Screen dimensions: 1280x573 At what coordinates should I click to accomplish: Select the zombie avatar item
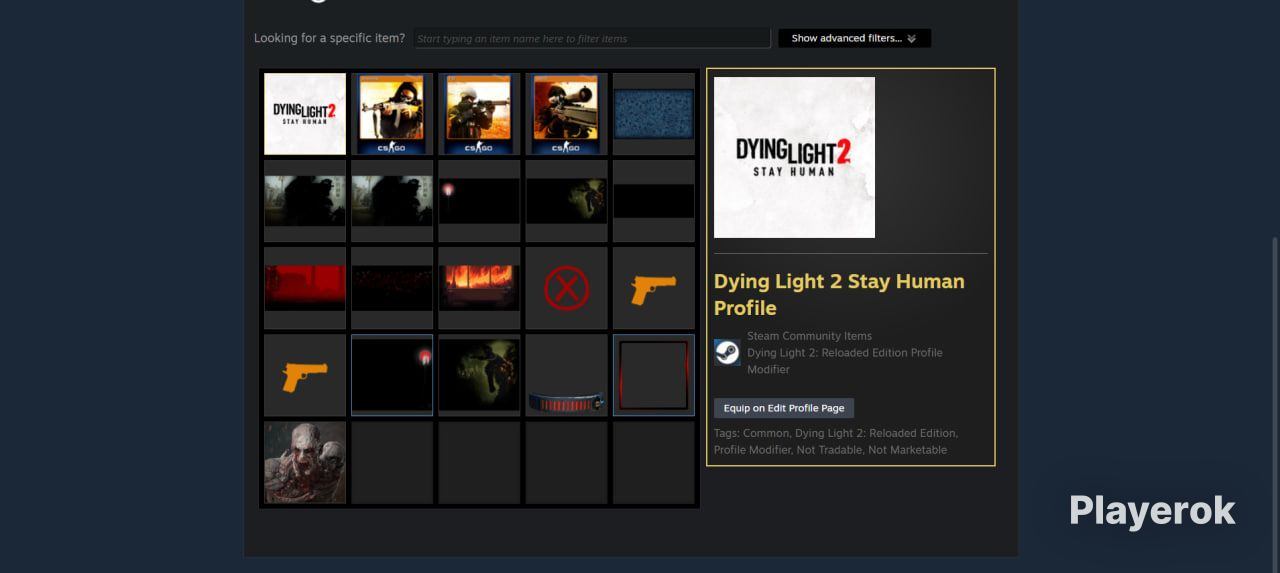(x=305, y=462)
